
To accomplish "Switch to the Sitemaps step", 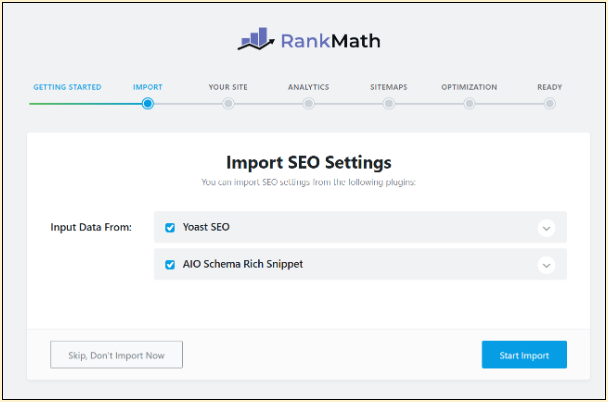I will click(x=389, y=87).
